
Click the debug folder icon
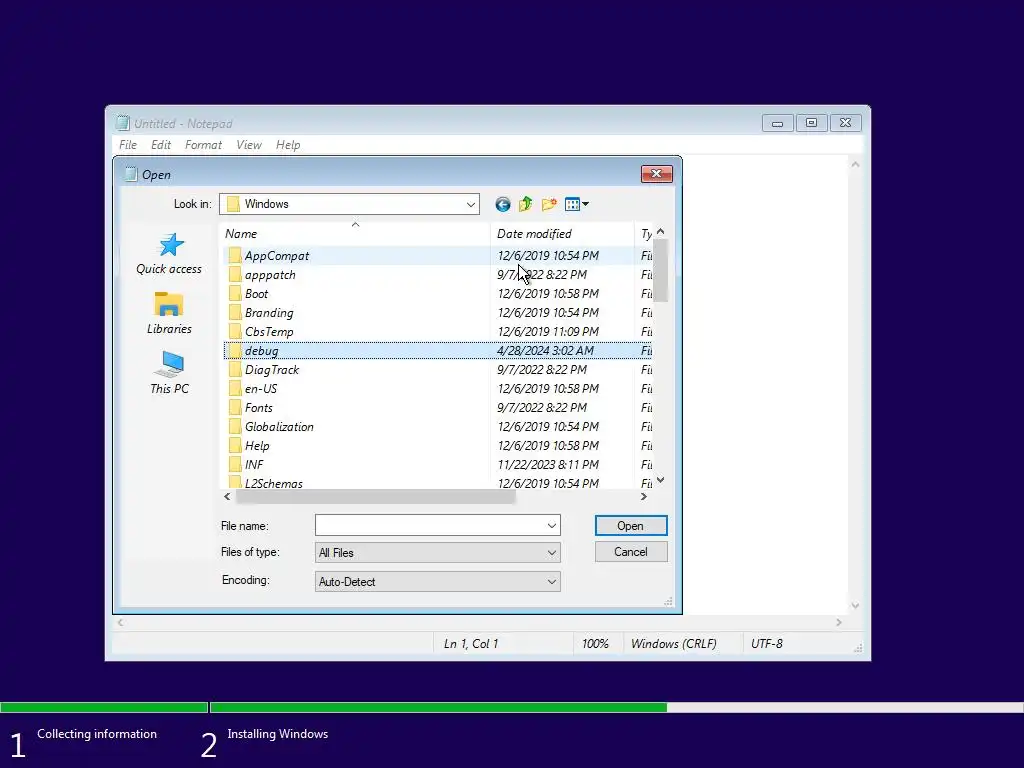[x=234, y=351]
